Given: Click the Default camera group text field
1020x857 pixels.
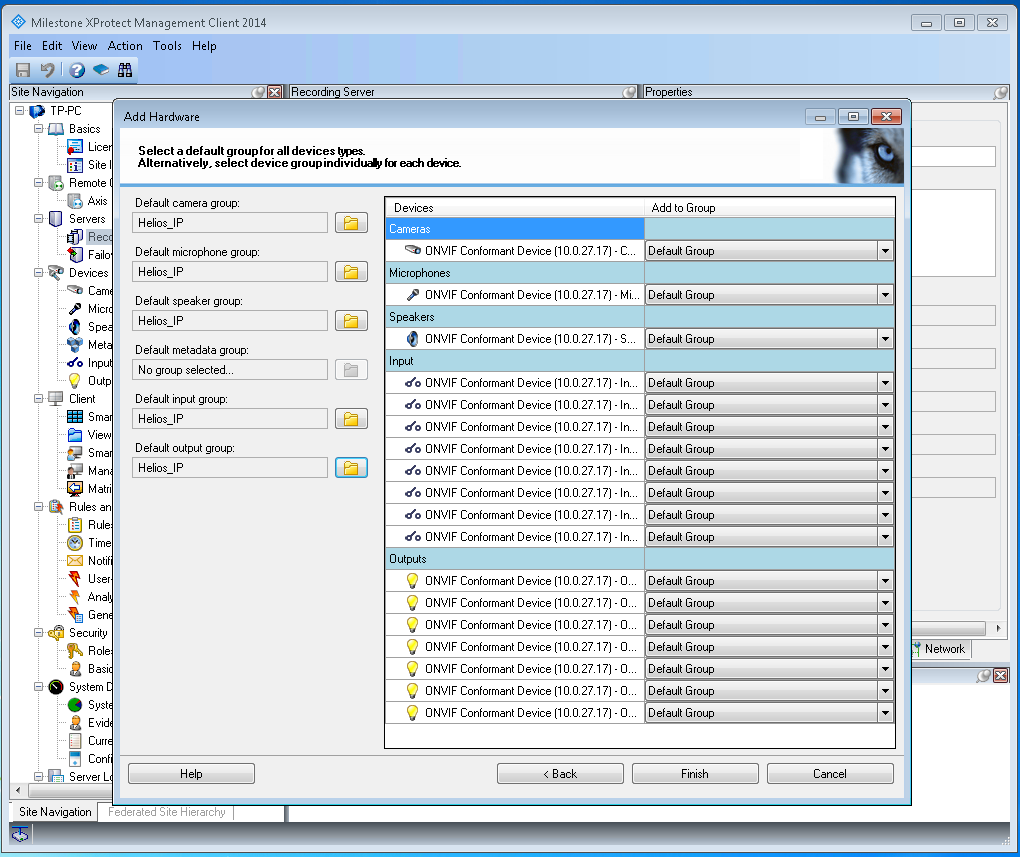Looking at the screenshot, I should click(x=230, y=223).
